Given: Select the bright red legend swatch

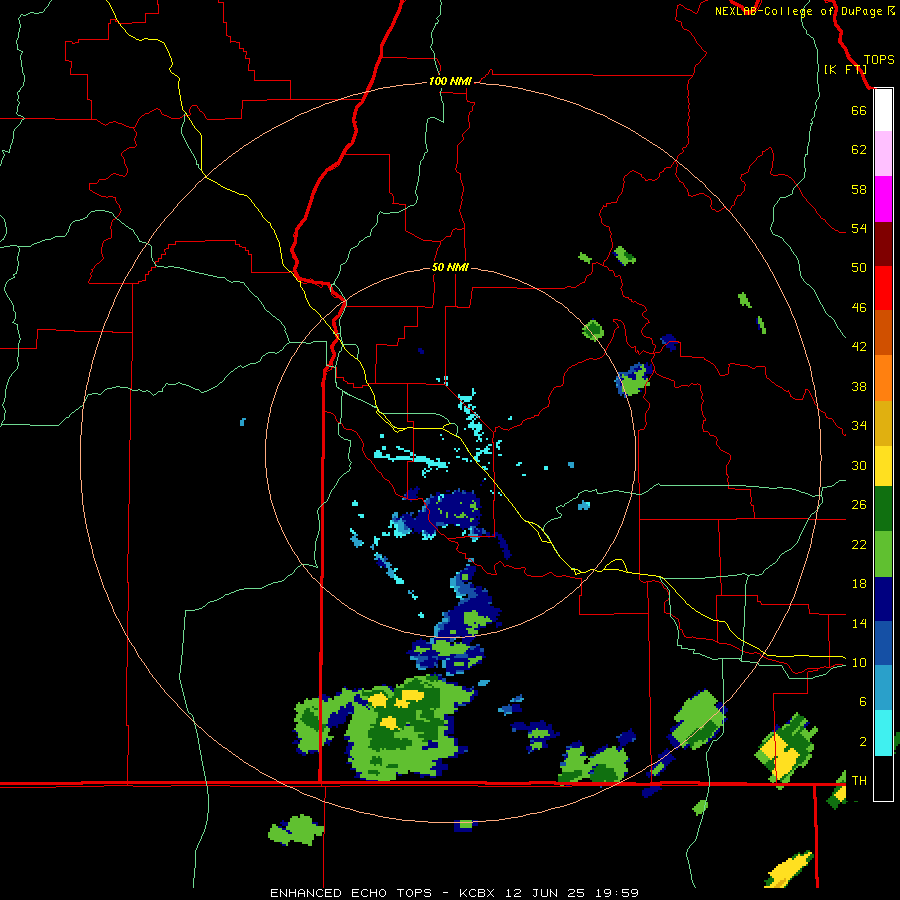Looking at the screenshot, I should (x=883, y=288).
